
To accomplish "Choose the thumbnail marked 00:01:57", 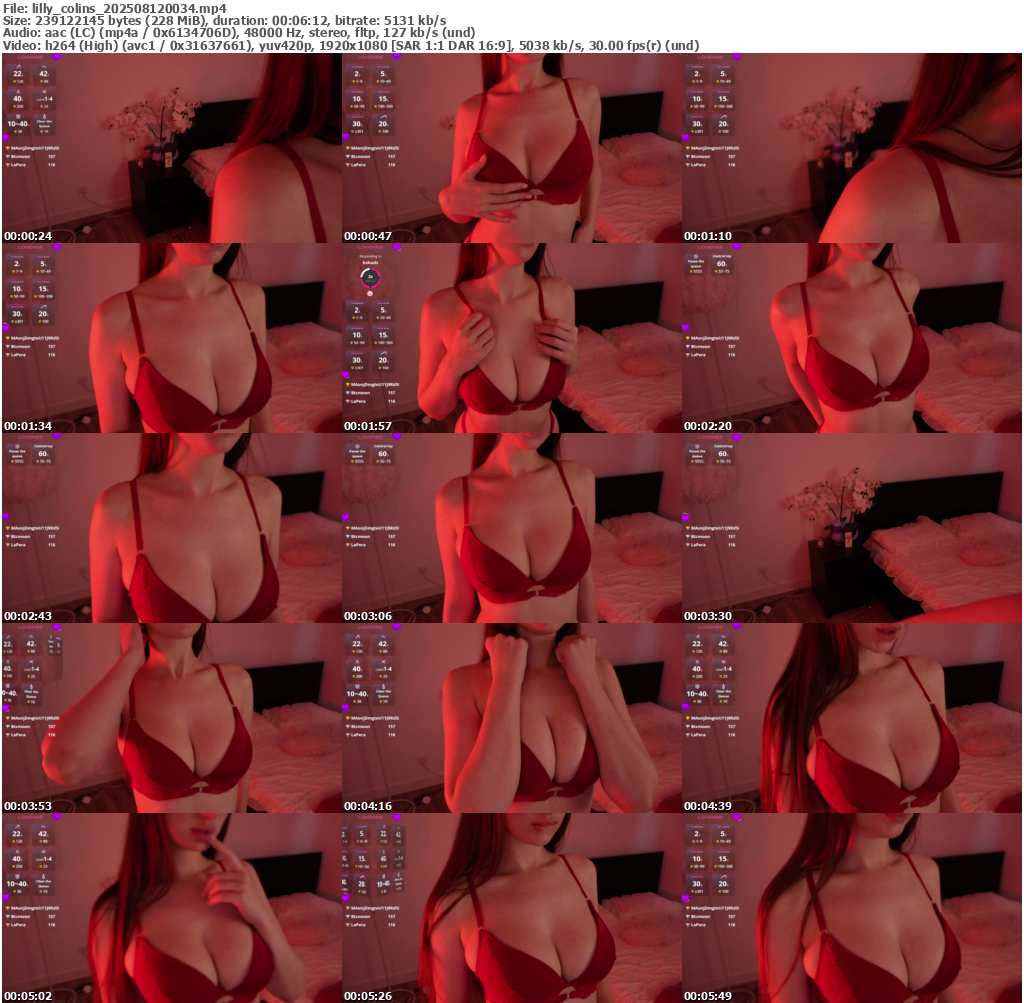I will [x=511, y=338].
